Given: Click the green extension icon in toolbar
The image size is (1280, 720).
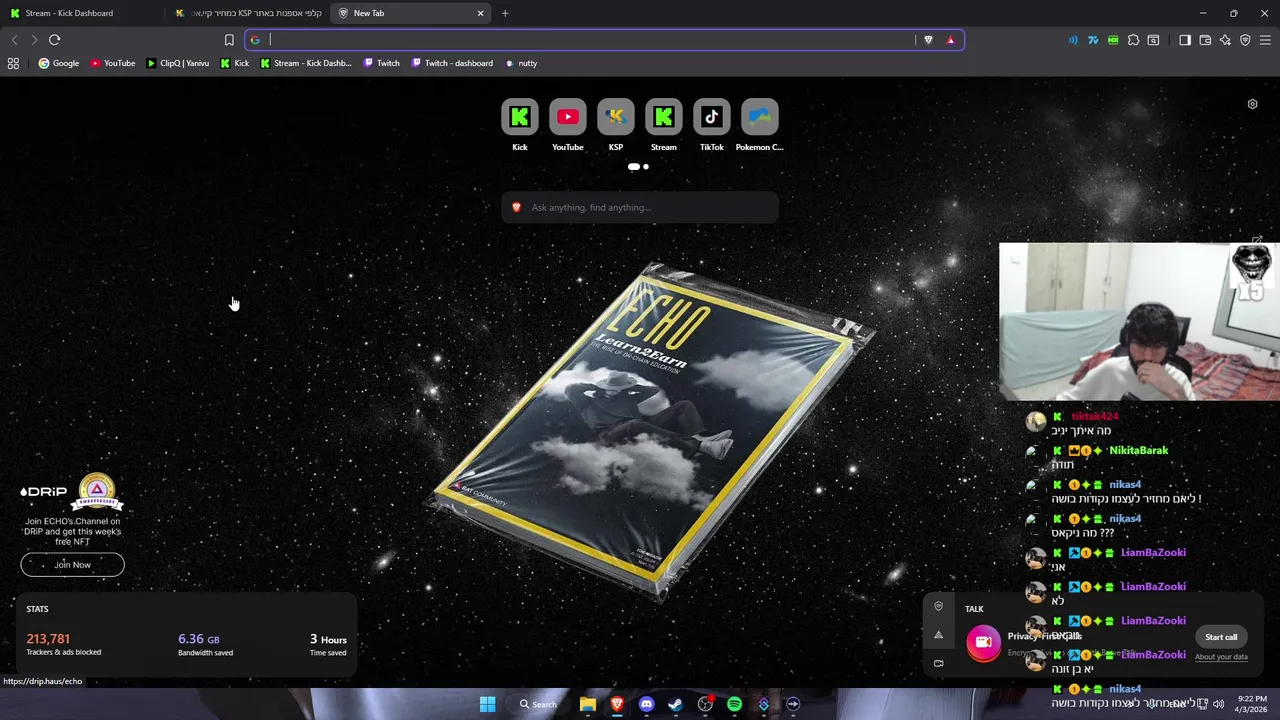Looking at the screenshot, I should (x=1113, y=40).
